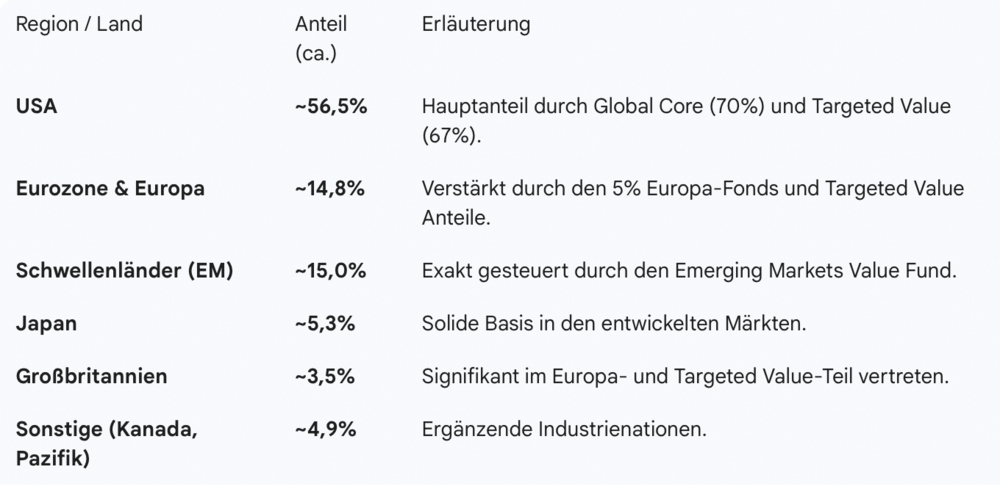The image size is (1000, 486).
Task: Click the ~56,5% share value
Action: click(330, 105)
